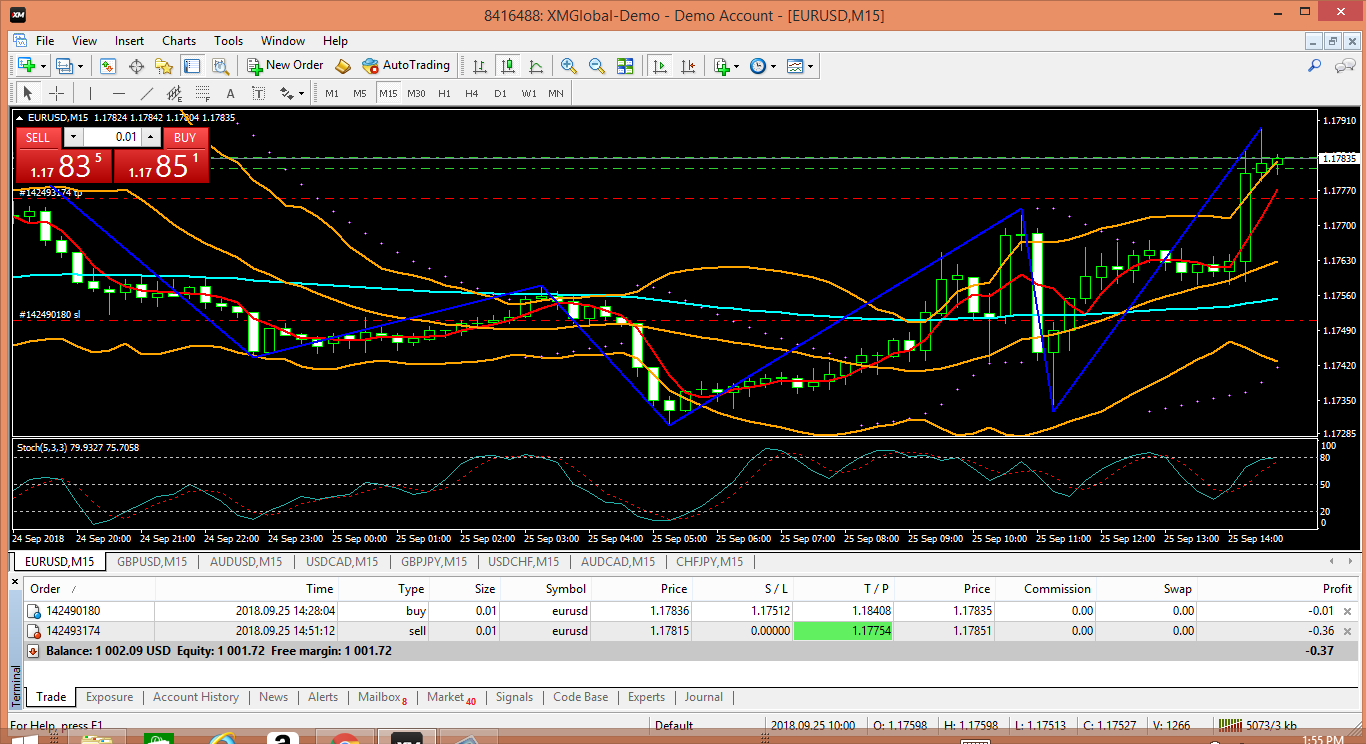Expand the Profiles dropdown arrow

(x=81, y=66)
